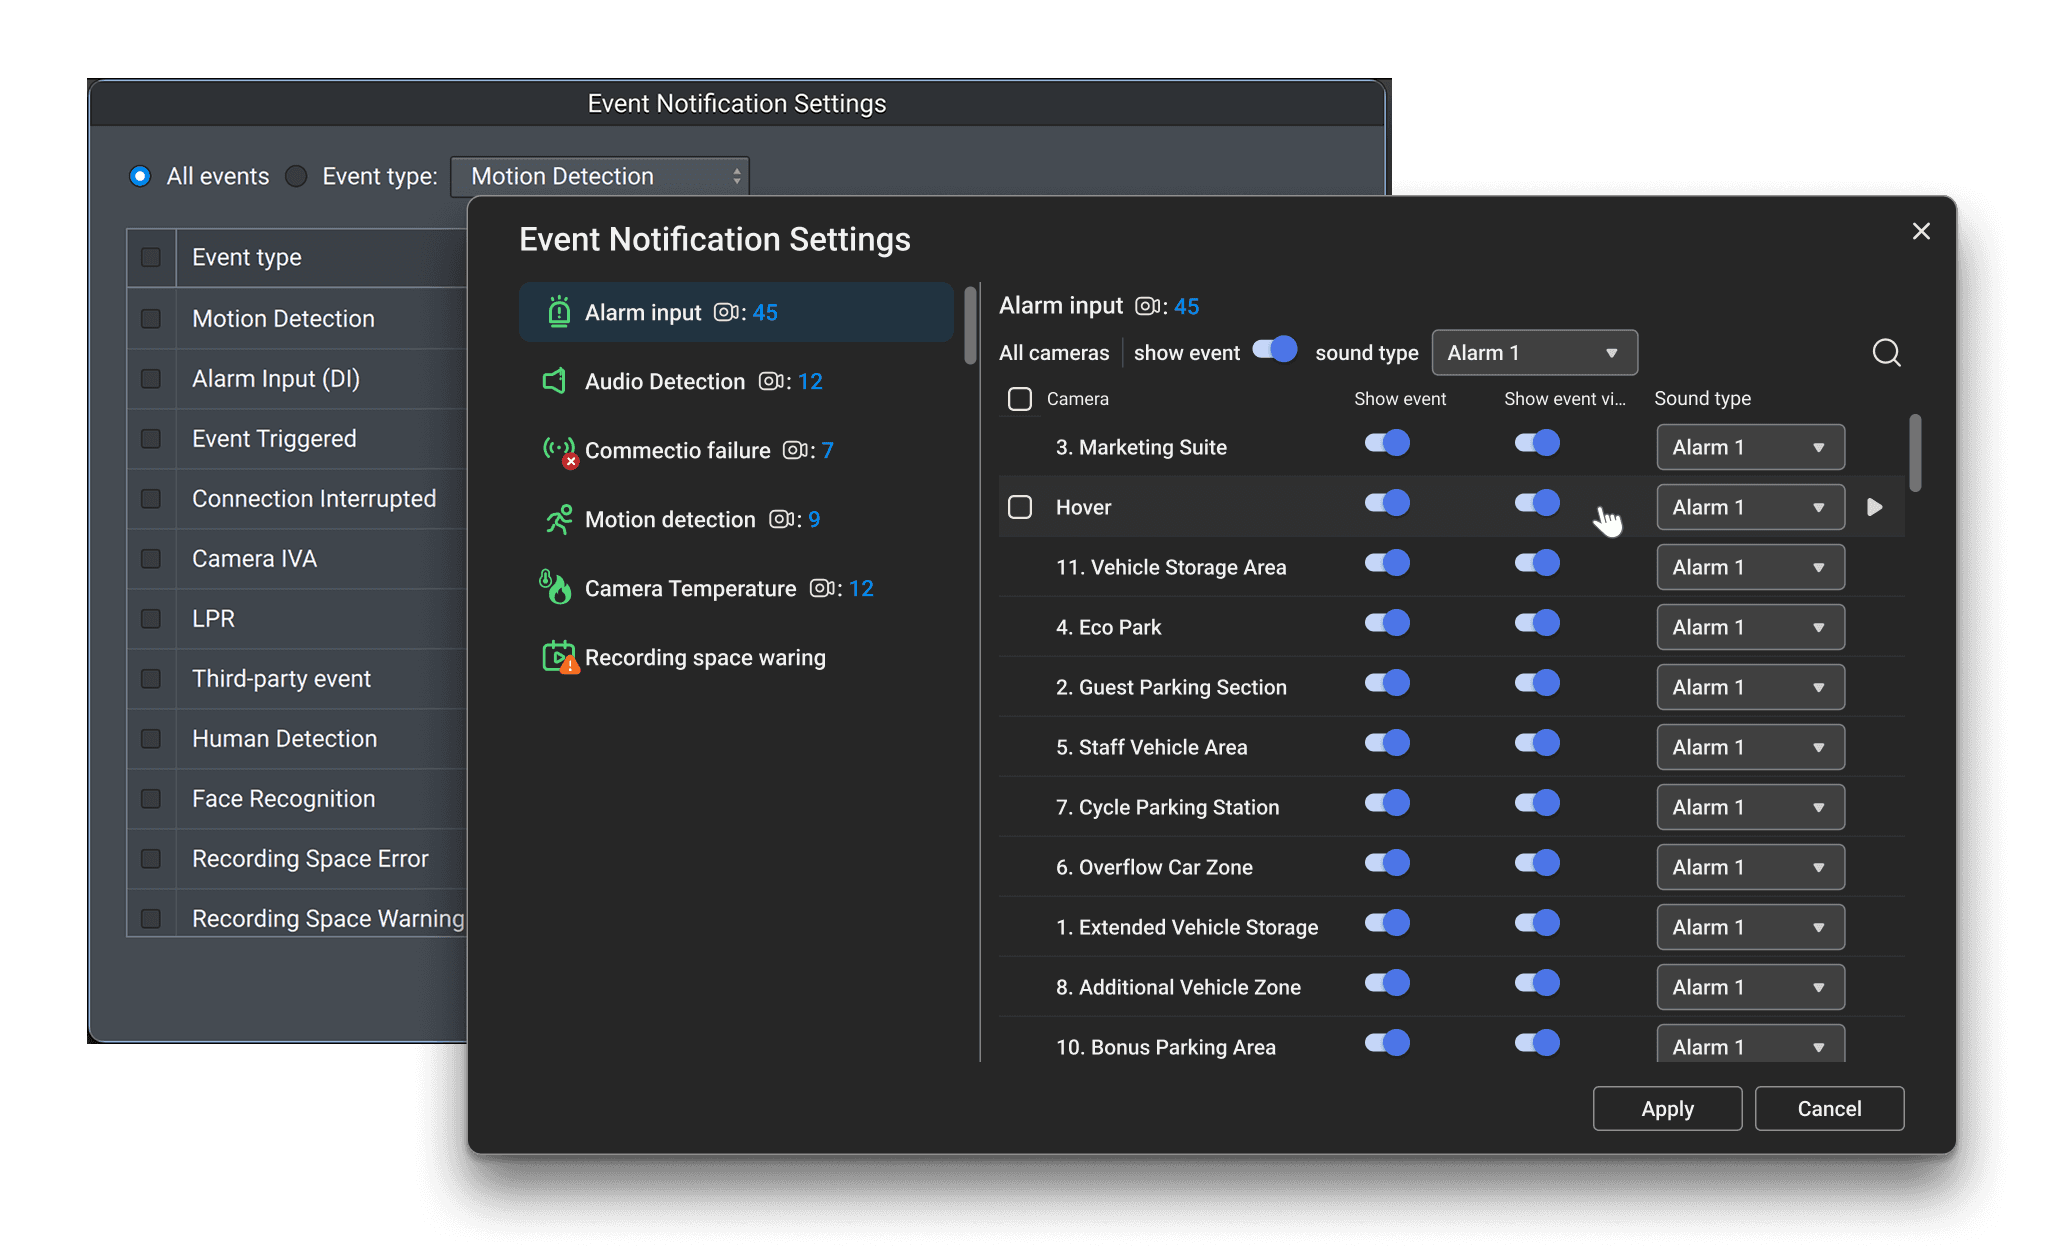Click the Apply button

pos(1667,1108)
